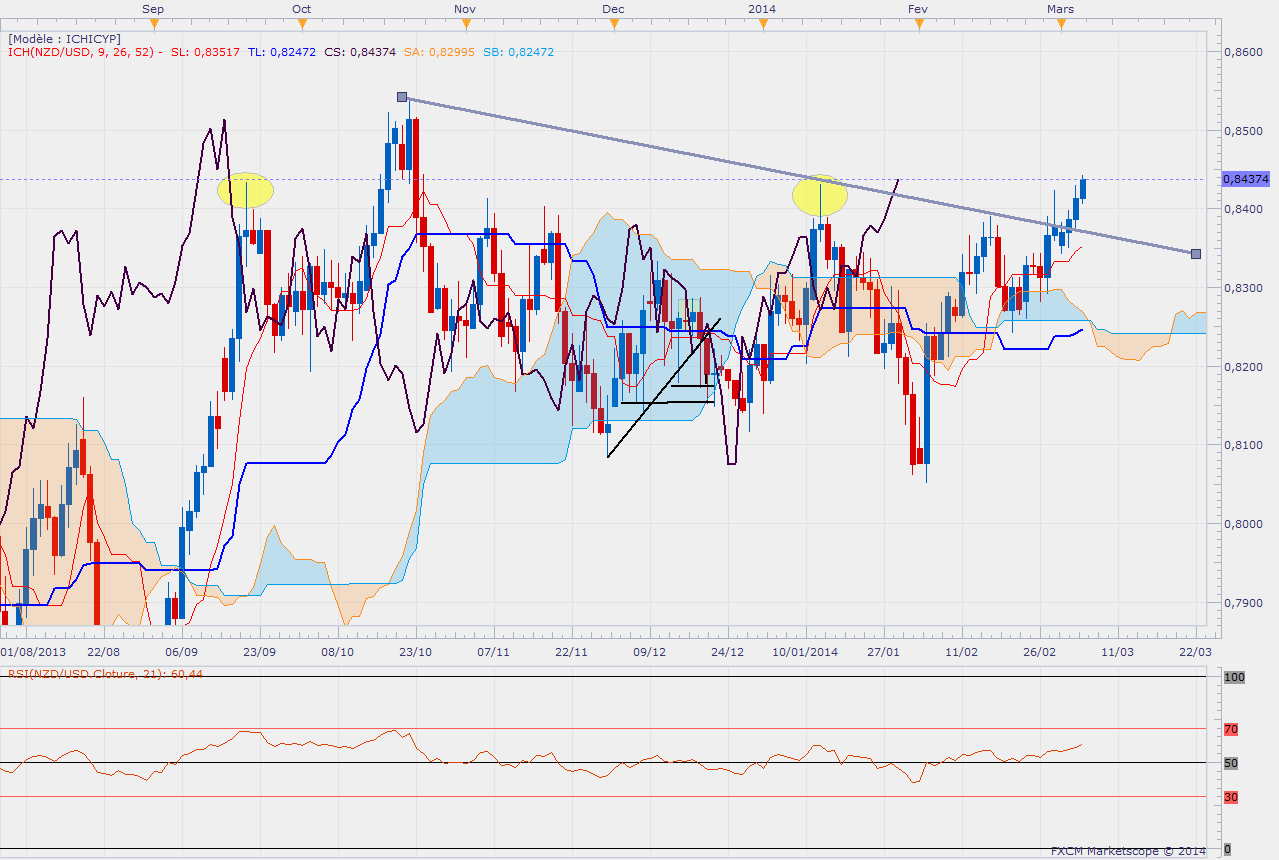
Task: Click the 22/11 date label
Action: point(571,651)
